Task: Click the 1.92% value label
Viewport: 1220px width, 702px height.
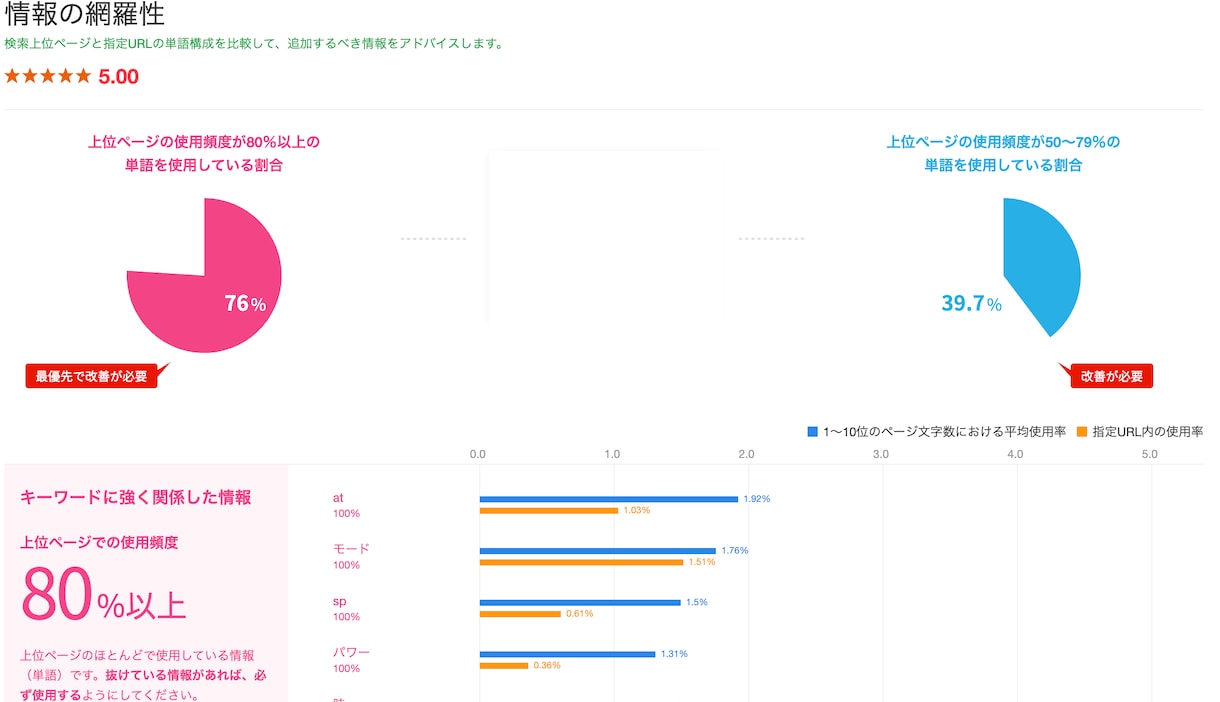Action: 757,499
